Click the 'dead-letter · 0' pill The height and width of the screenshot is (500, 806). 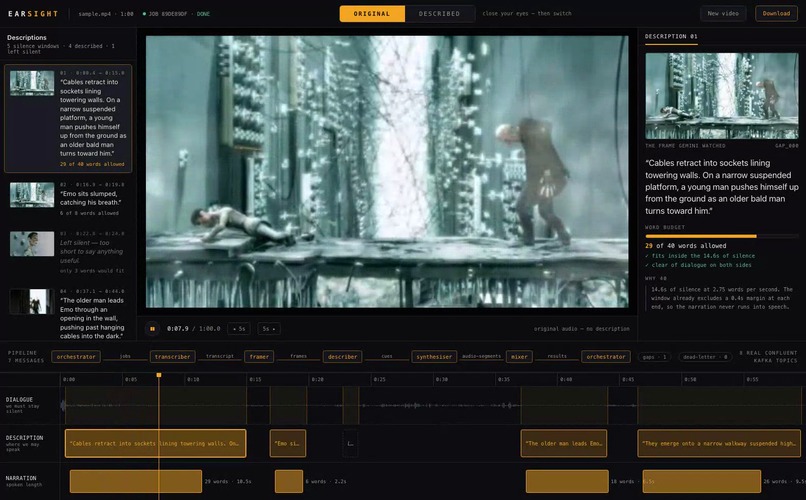tap(705, 357)
